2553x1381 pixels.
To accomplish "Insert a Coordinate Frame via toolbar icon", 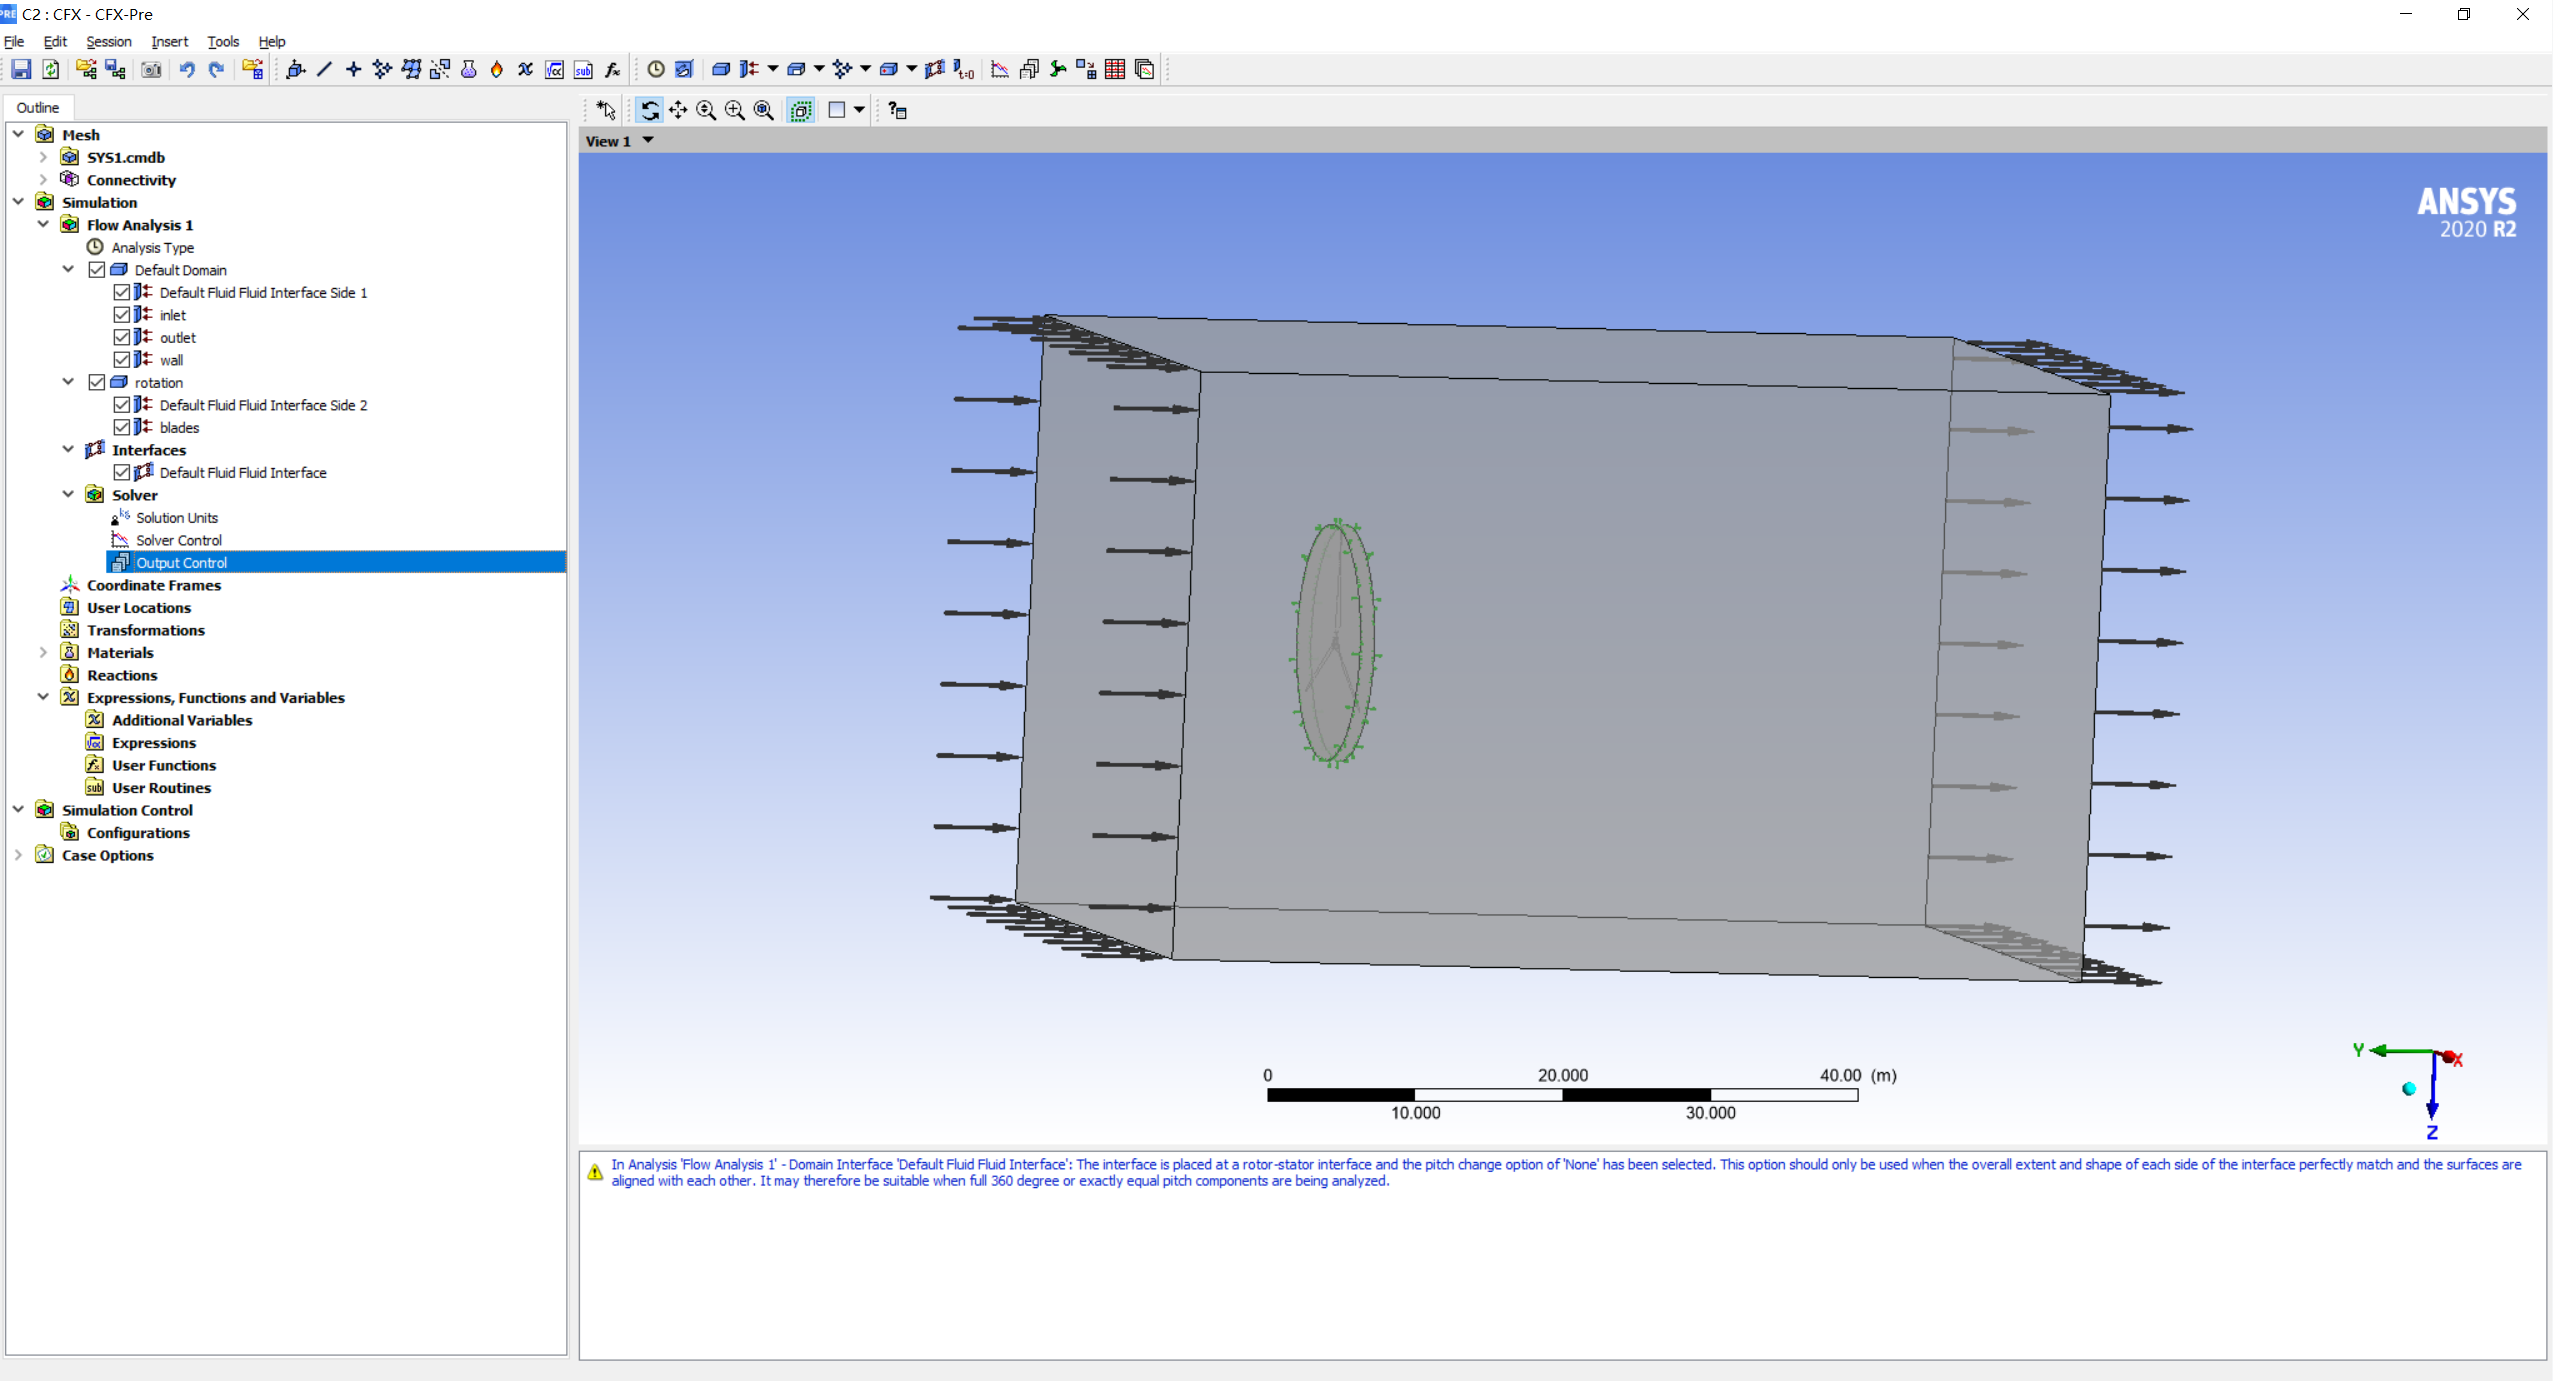I will [x=295, y=69].
